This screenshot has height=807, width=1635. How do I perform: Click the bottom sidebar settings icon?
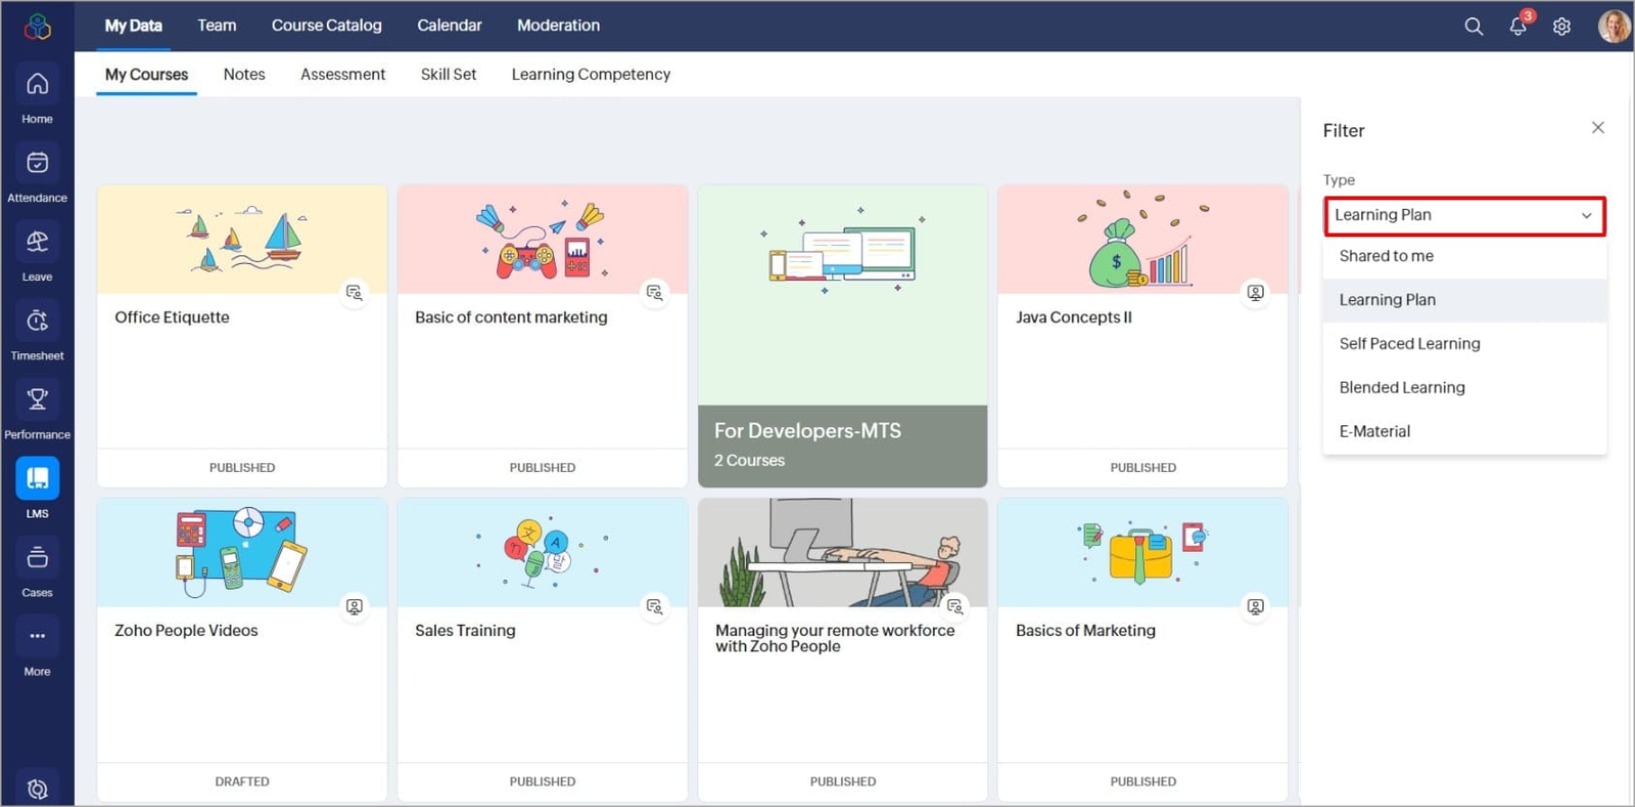click(37, 789)
